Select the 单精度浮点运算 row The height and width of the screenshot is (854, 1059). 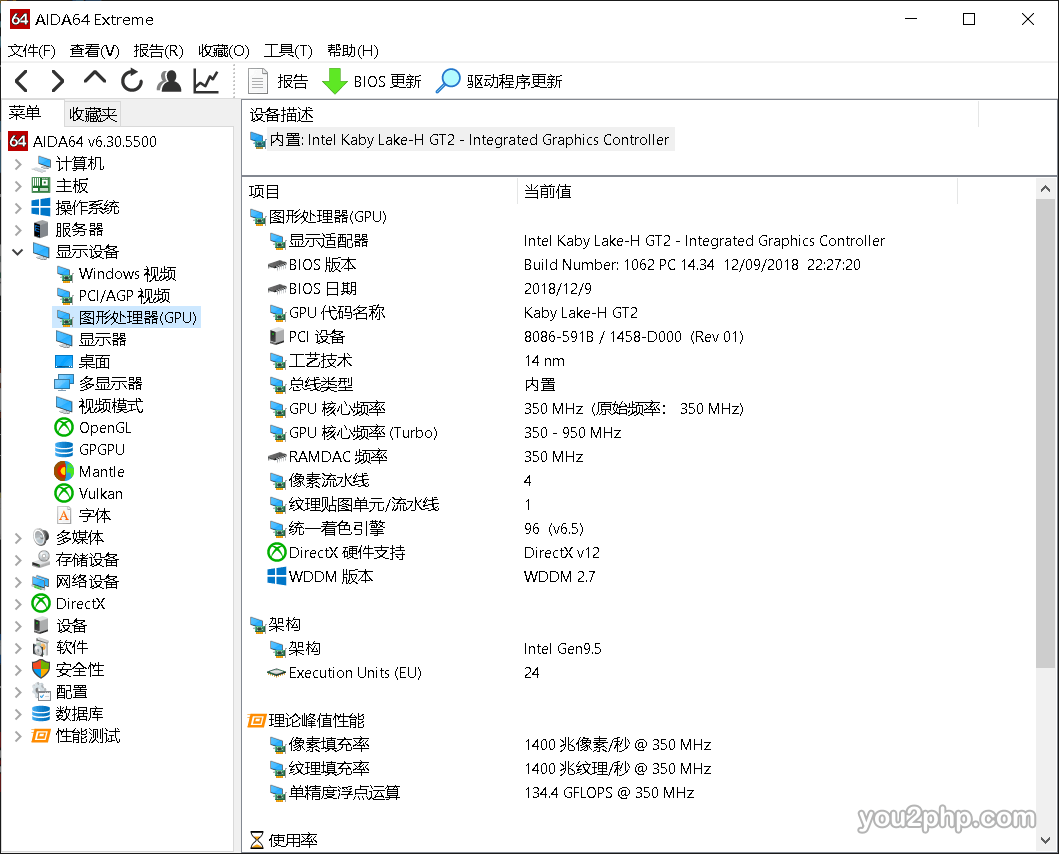tap(481, 793)
